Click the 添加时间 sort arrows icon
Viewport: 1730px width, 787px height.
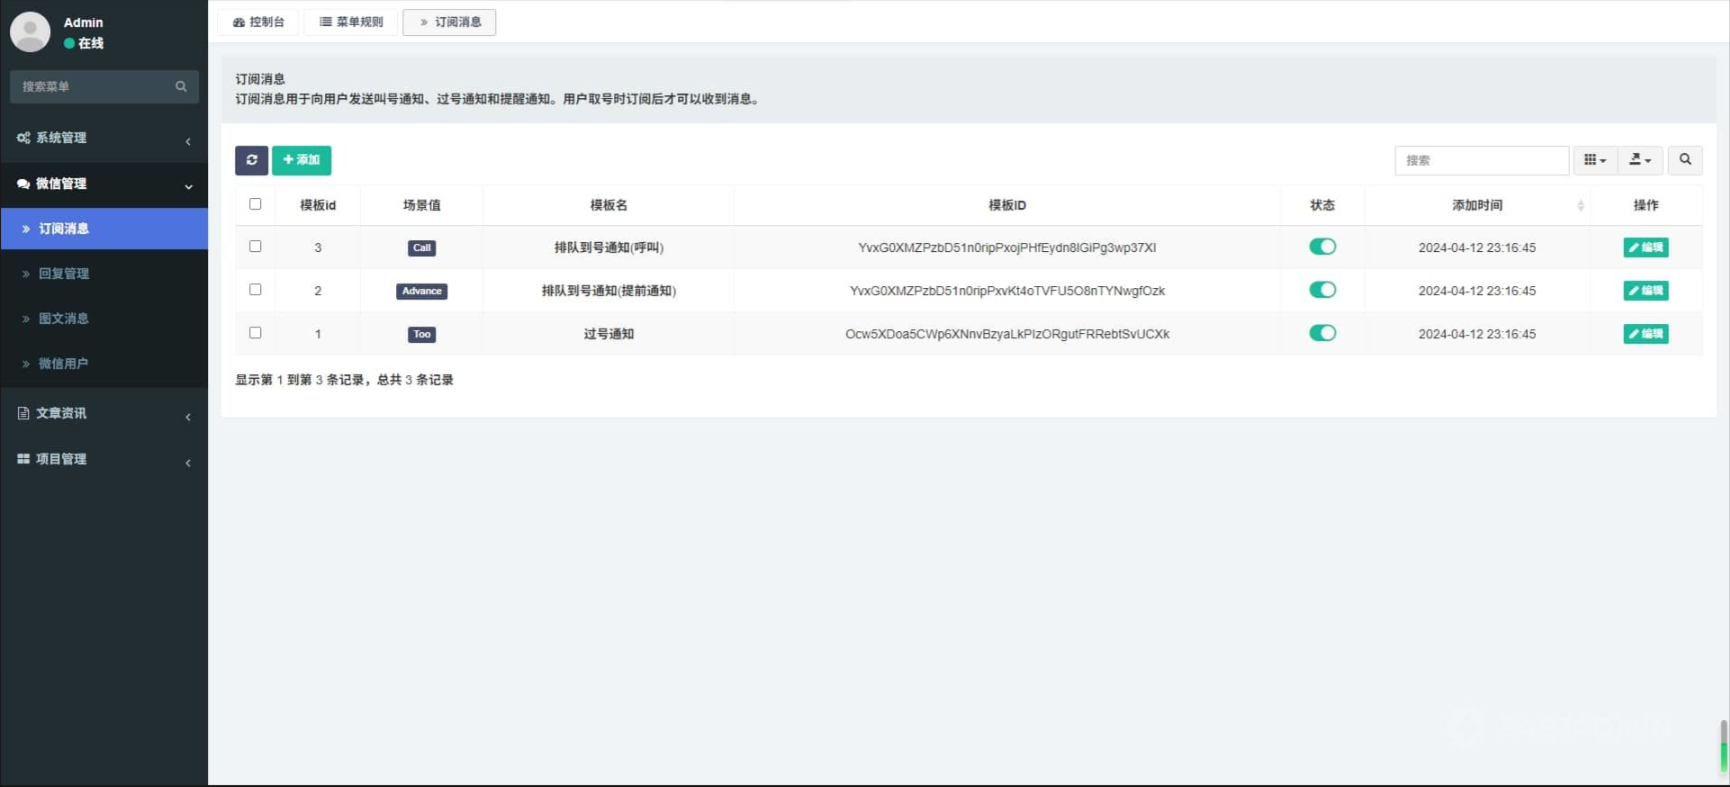1580,205
